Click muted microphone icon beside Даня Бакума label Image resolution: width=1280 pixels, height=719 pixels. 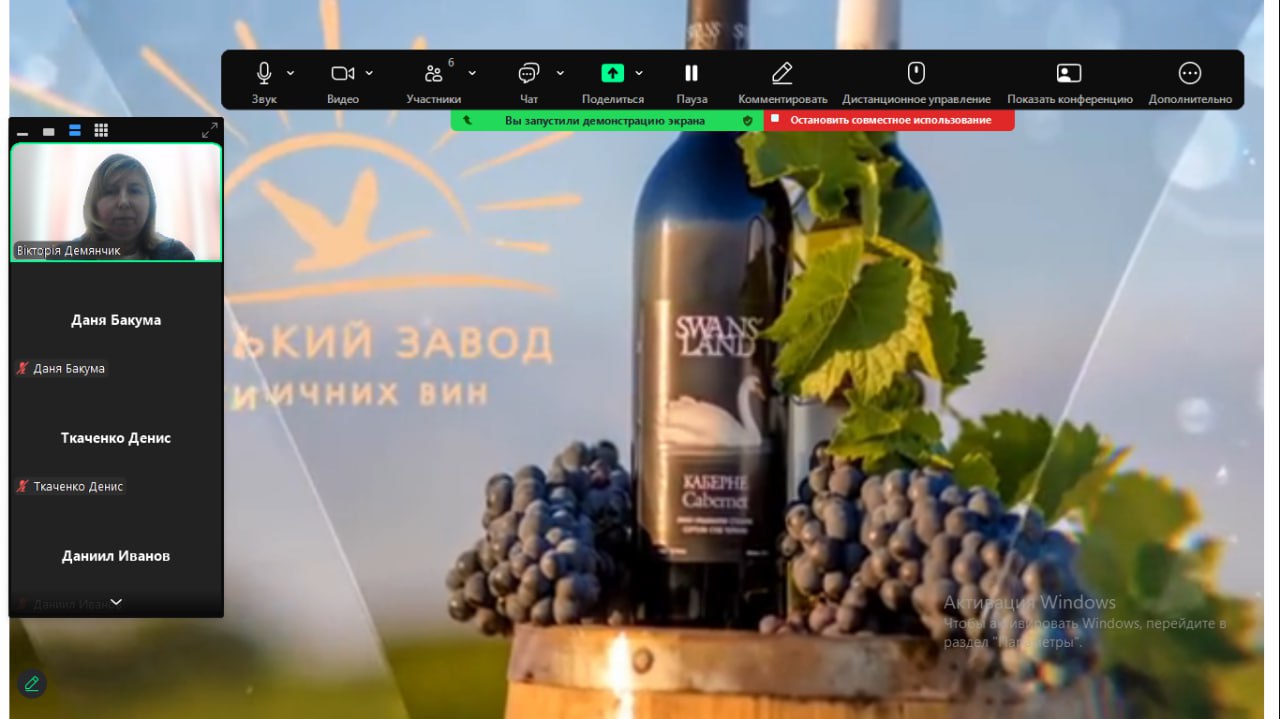click(x=23, y=369)
